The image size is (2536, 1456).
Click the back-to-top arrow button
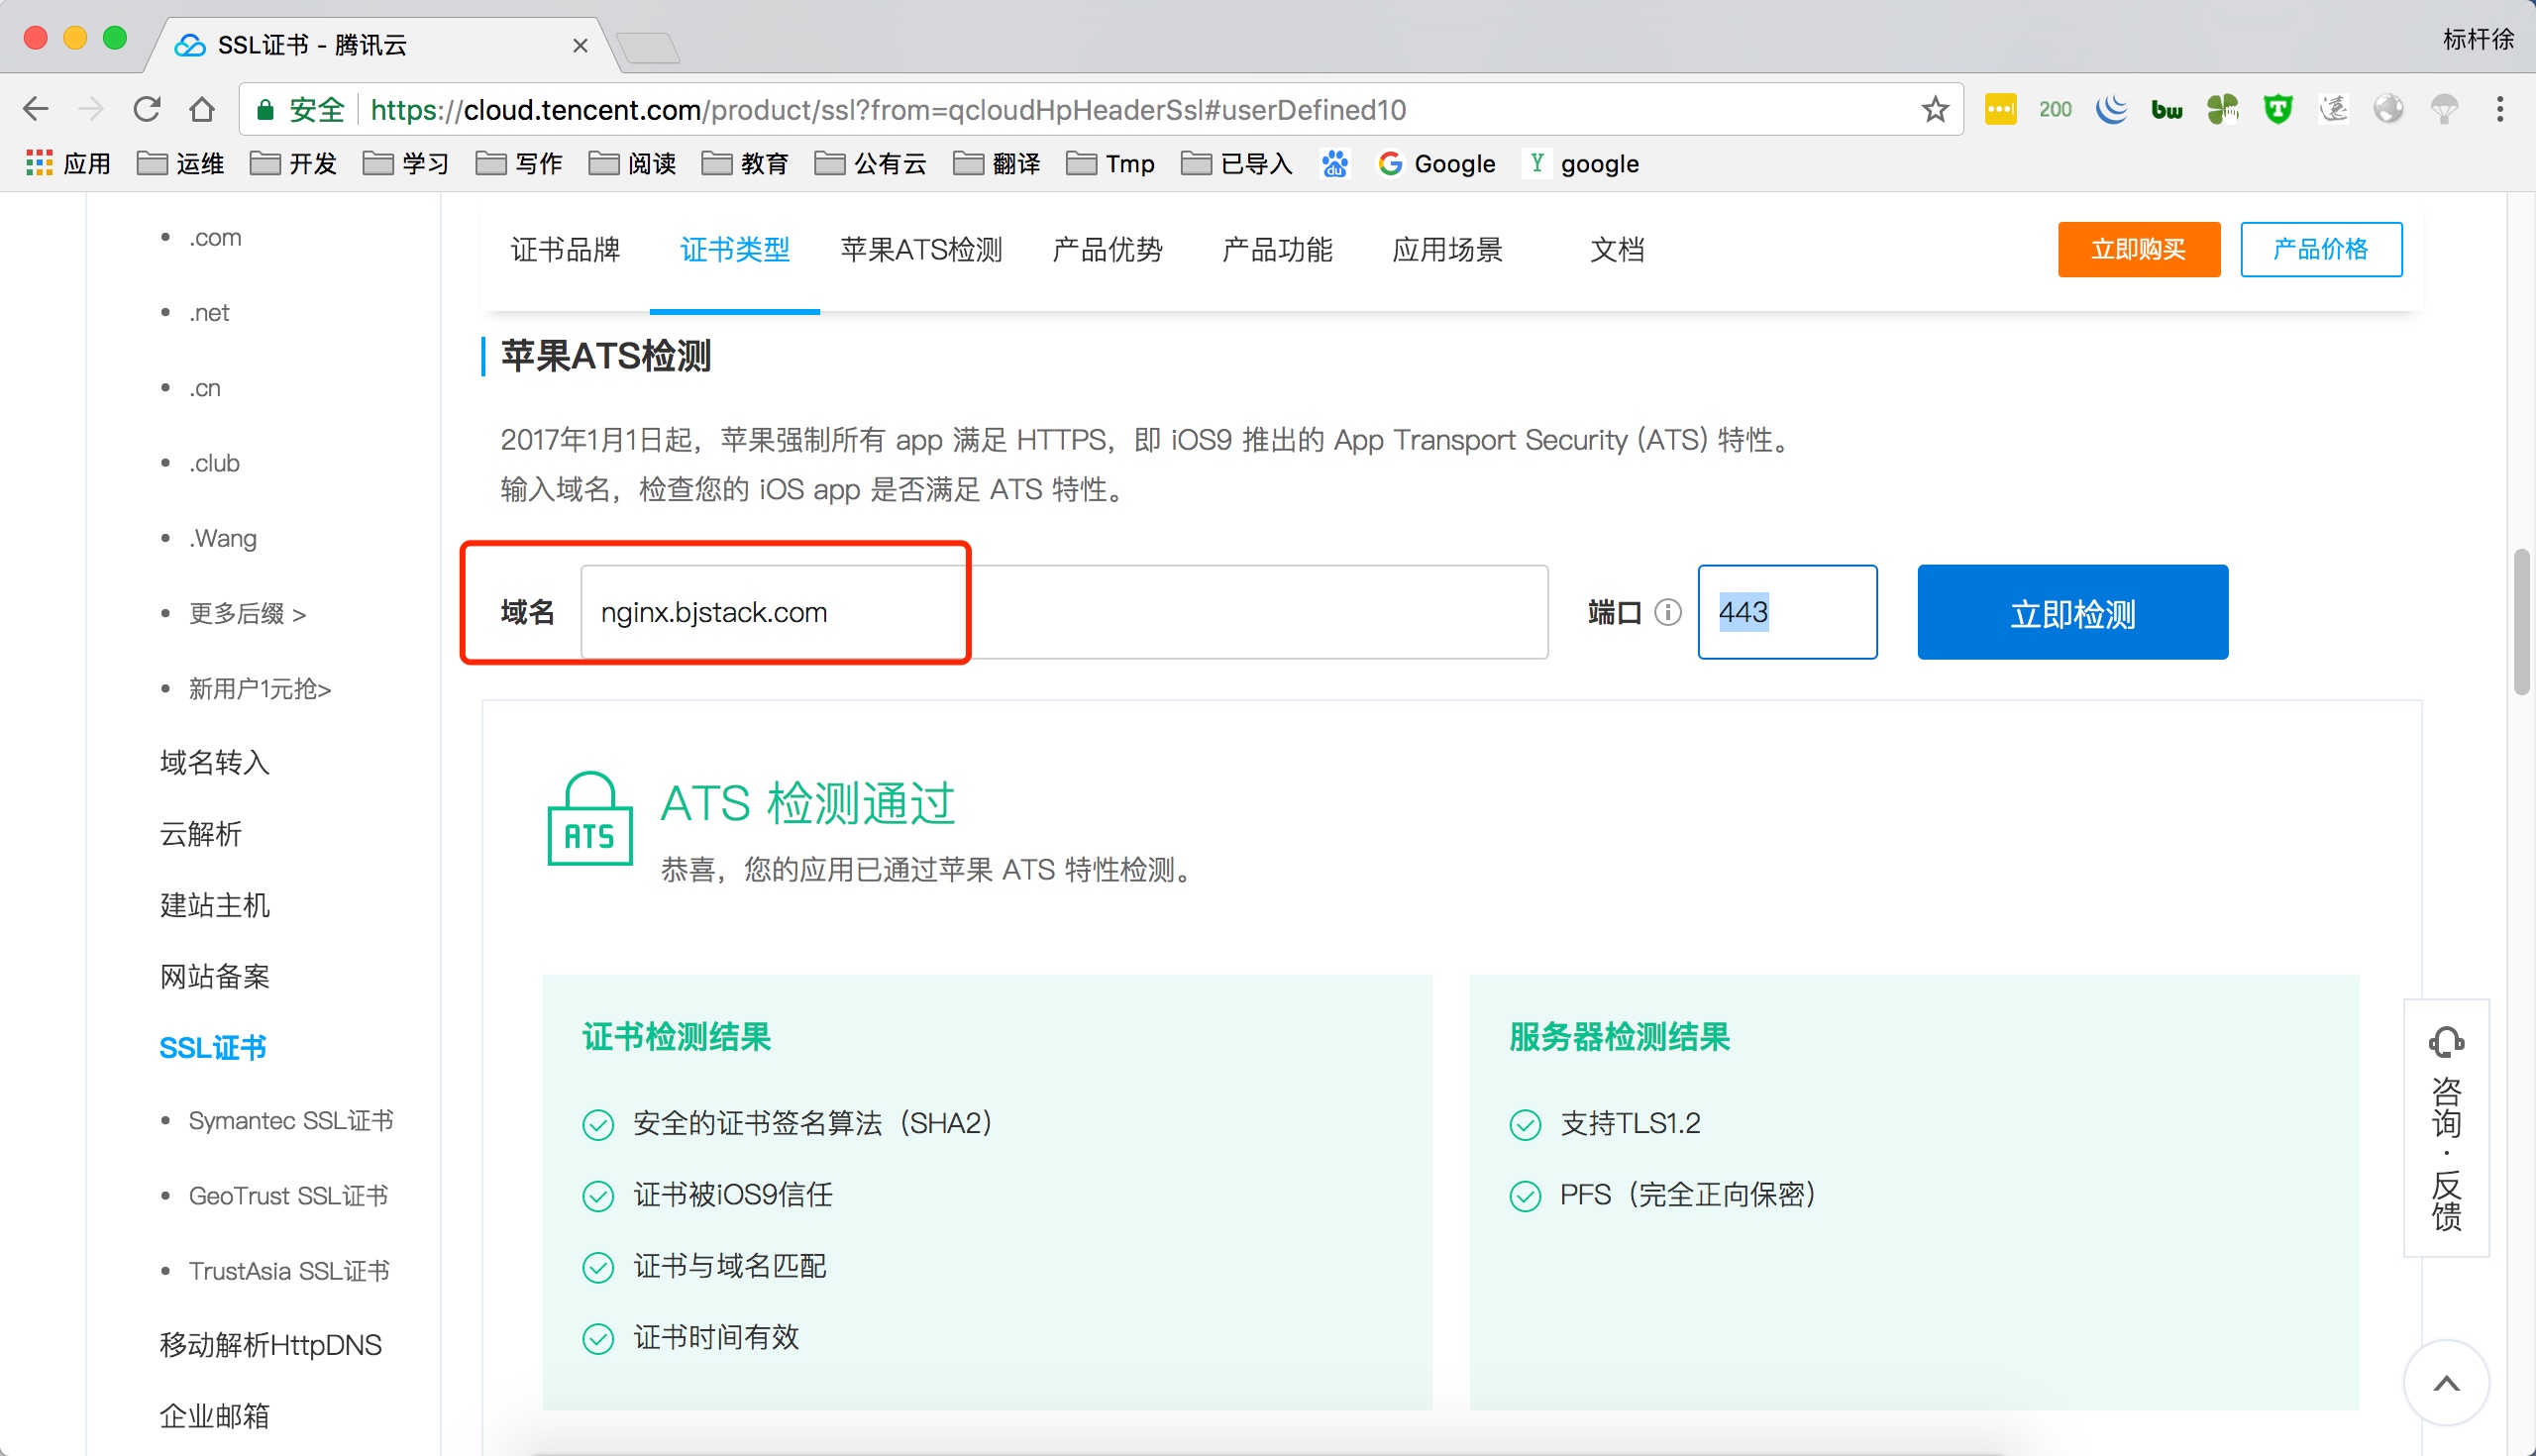[2446, 1383]
